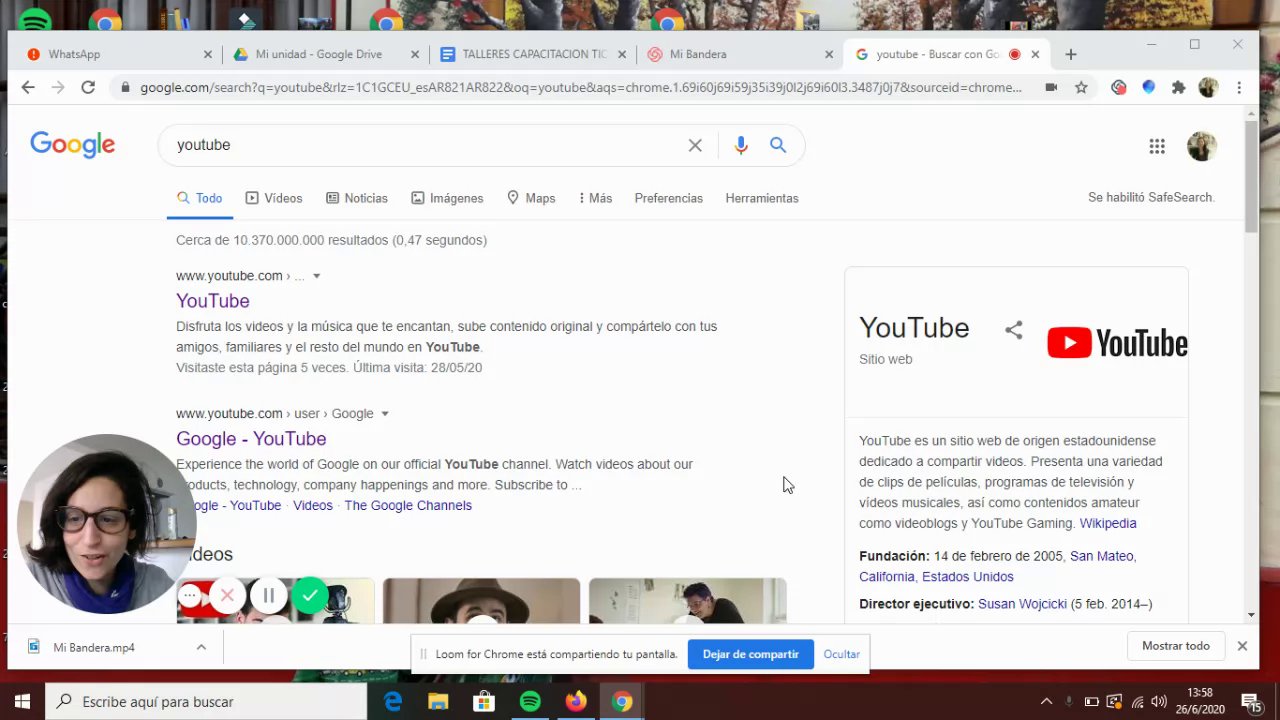Start voice search with the microphone icon
This screenshot has width=1280, height=720.
tap(740, 145)
